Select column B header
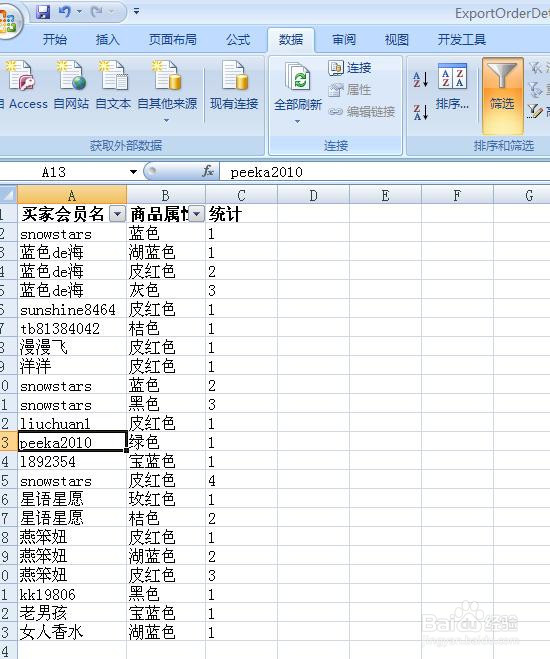The height and width of the screenshot is (659, 550). coord(166,195)
